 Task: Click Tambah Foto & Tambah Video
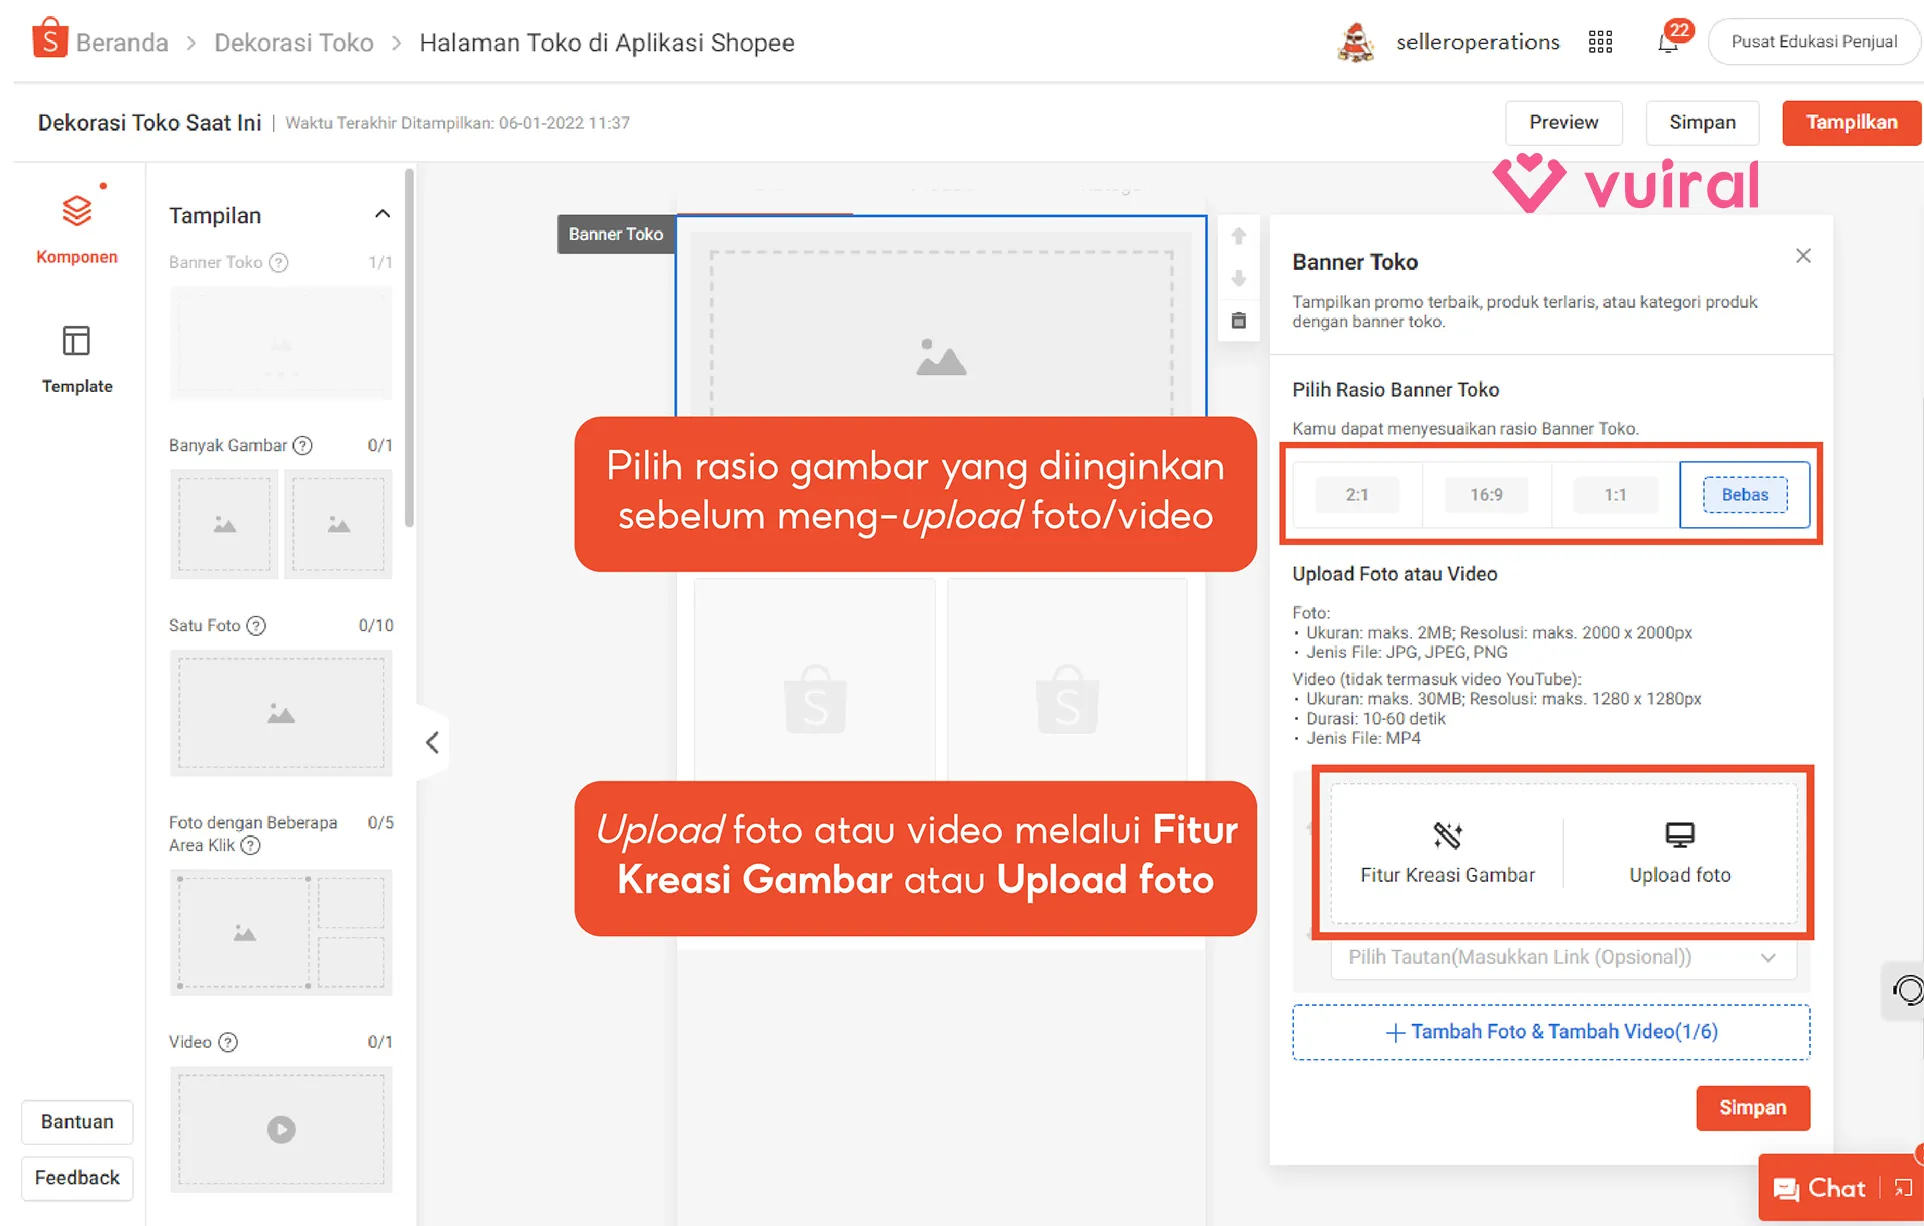[1551, 1032]
